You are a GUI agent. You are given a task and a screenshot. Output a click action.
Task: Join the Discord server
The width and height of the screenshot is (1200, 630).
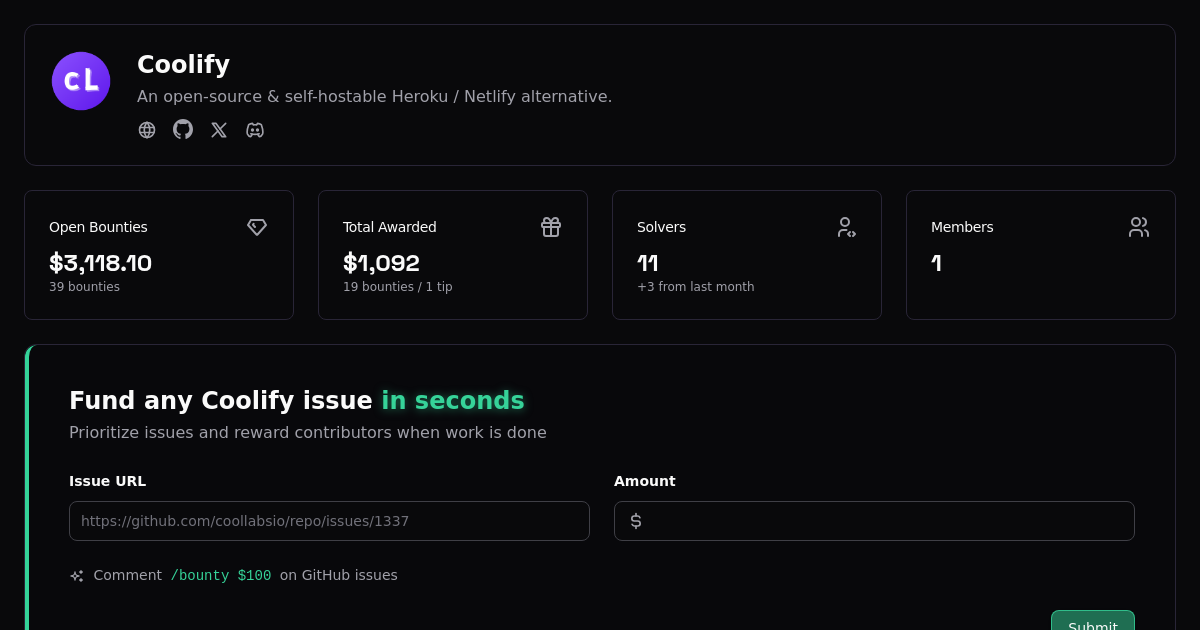(254, 130)
